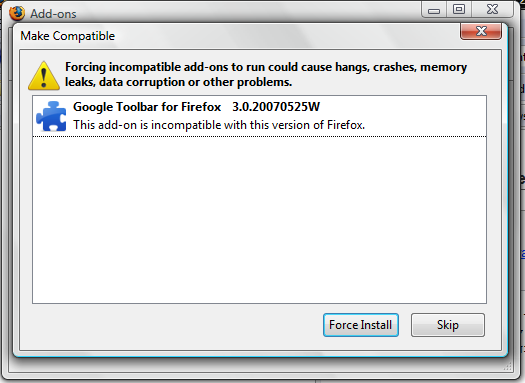
Task: Grab the resize grip at the window corner
Action: 508,367
